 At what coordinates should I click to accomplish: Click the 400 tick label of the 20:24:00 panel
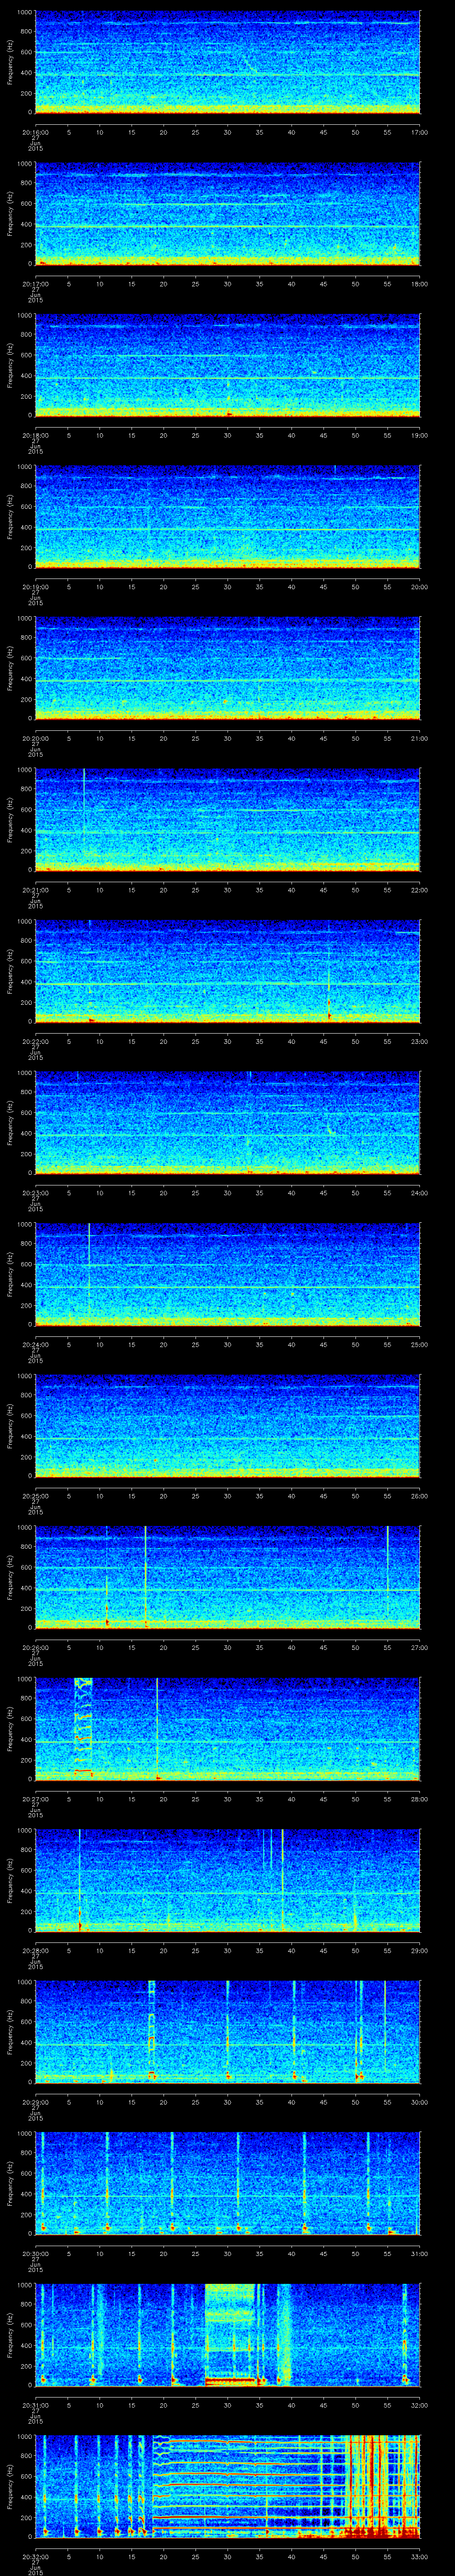(27, 1285)
